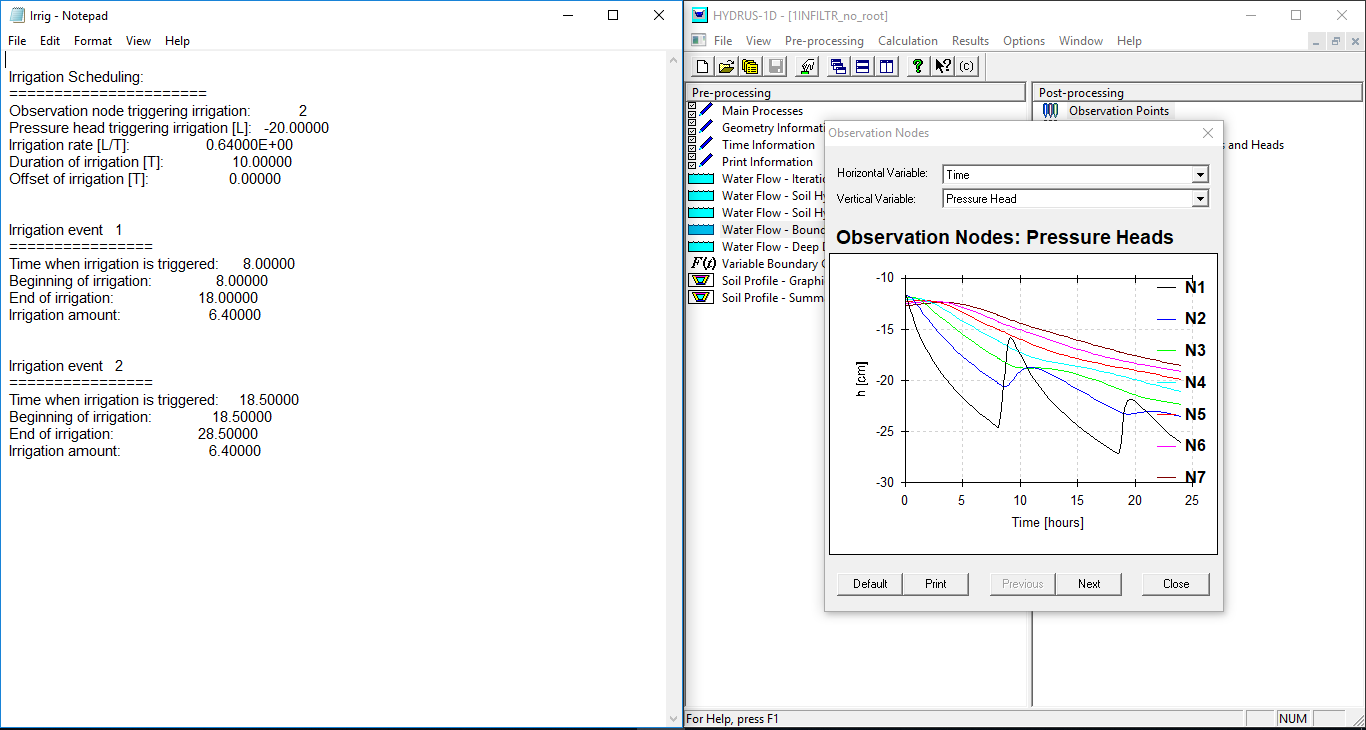Close Observation Nodes dialog with the X
The width and height of the screenshot is (1366, 730).
[x=1207, y=133]
